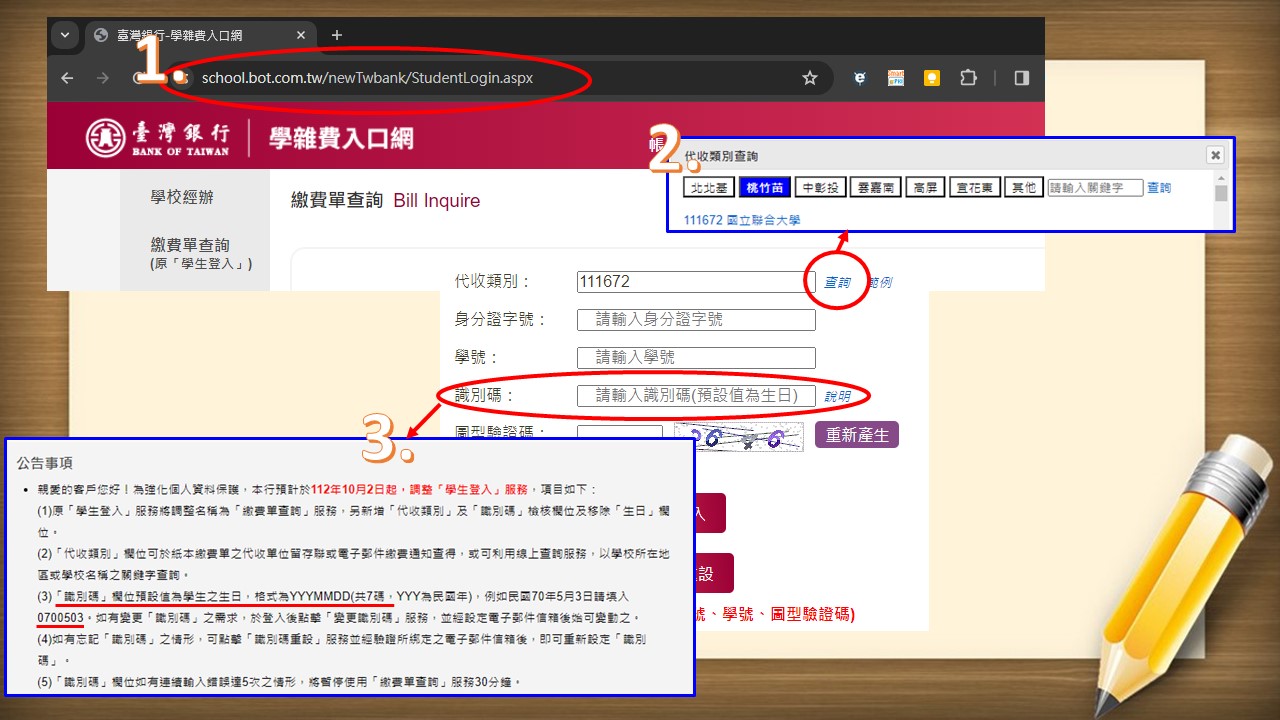Bookmark this page with the star icon

[x=810, y=78]
